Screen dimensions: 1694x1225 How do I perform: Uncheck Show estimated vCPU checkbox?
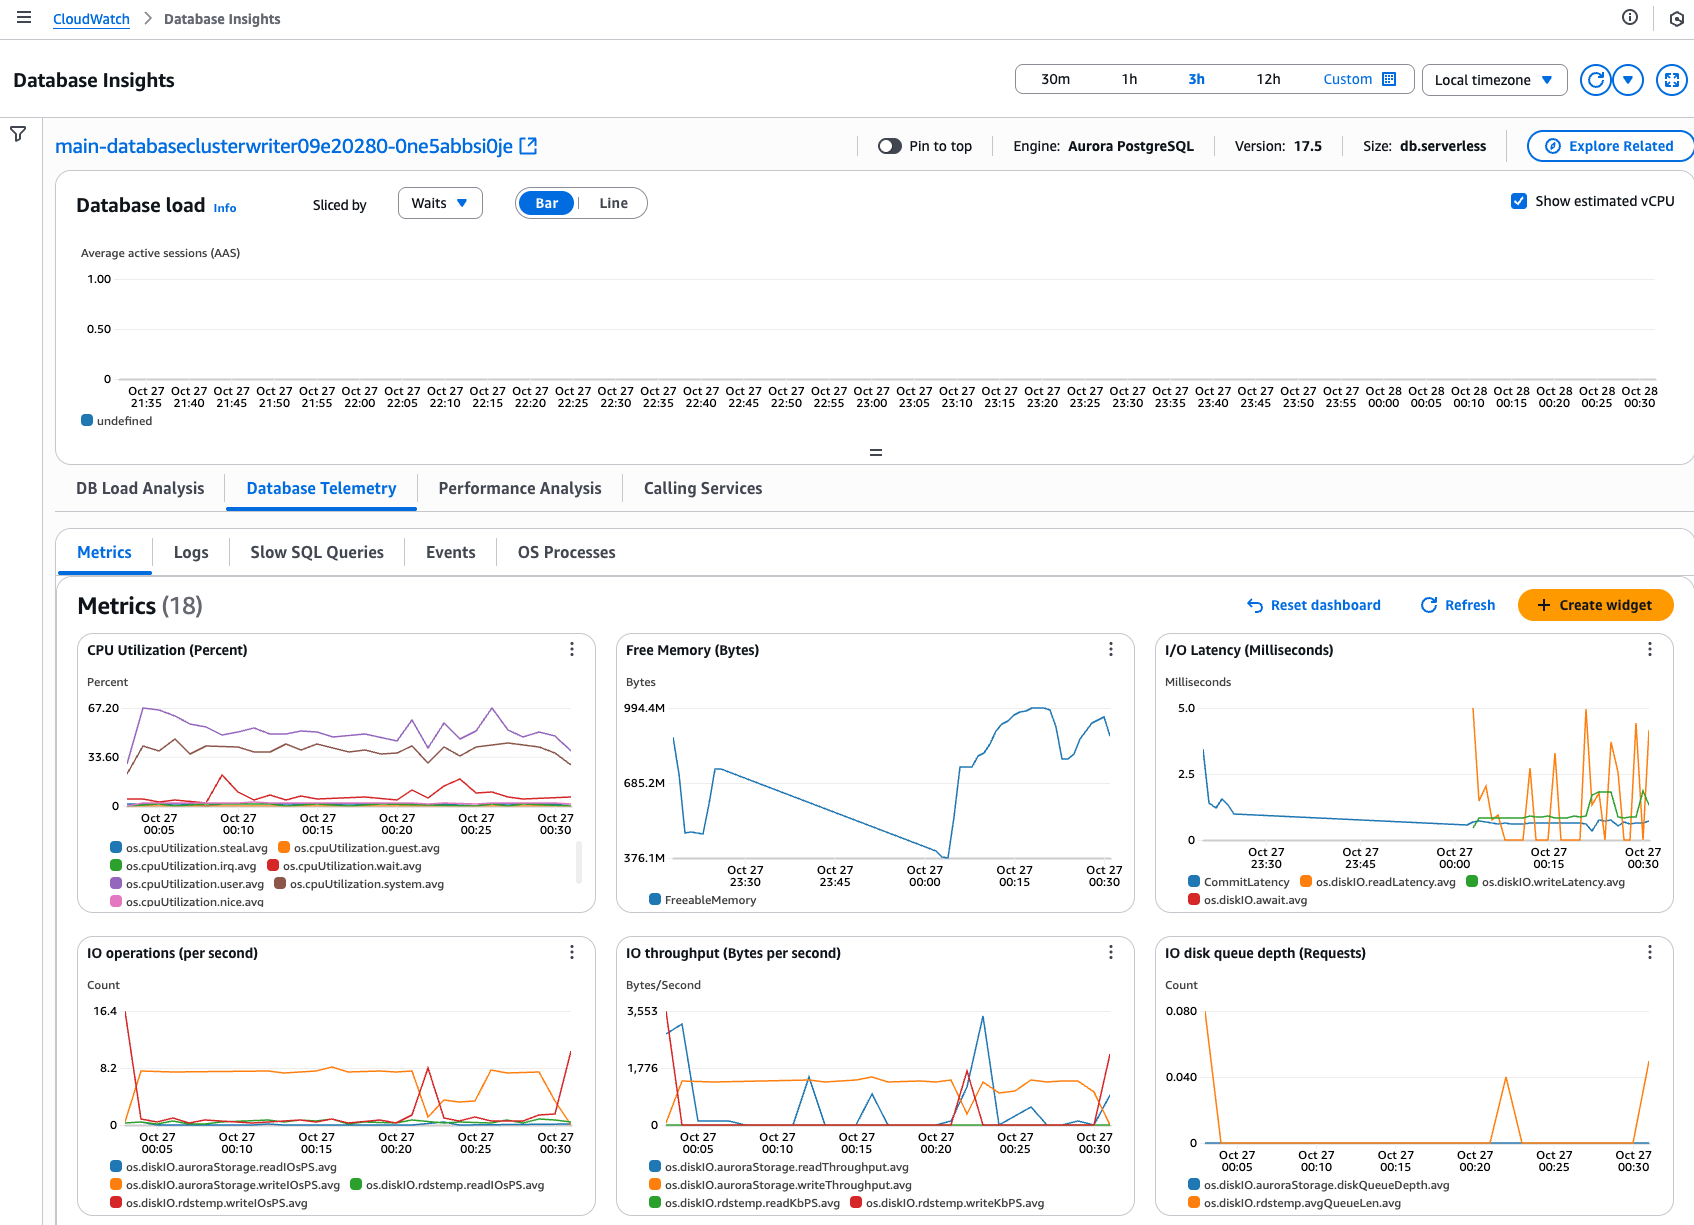click(1519, 201)
